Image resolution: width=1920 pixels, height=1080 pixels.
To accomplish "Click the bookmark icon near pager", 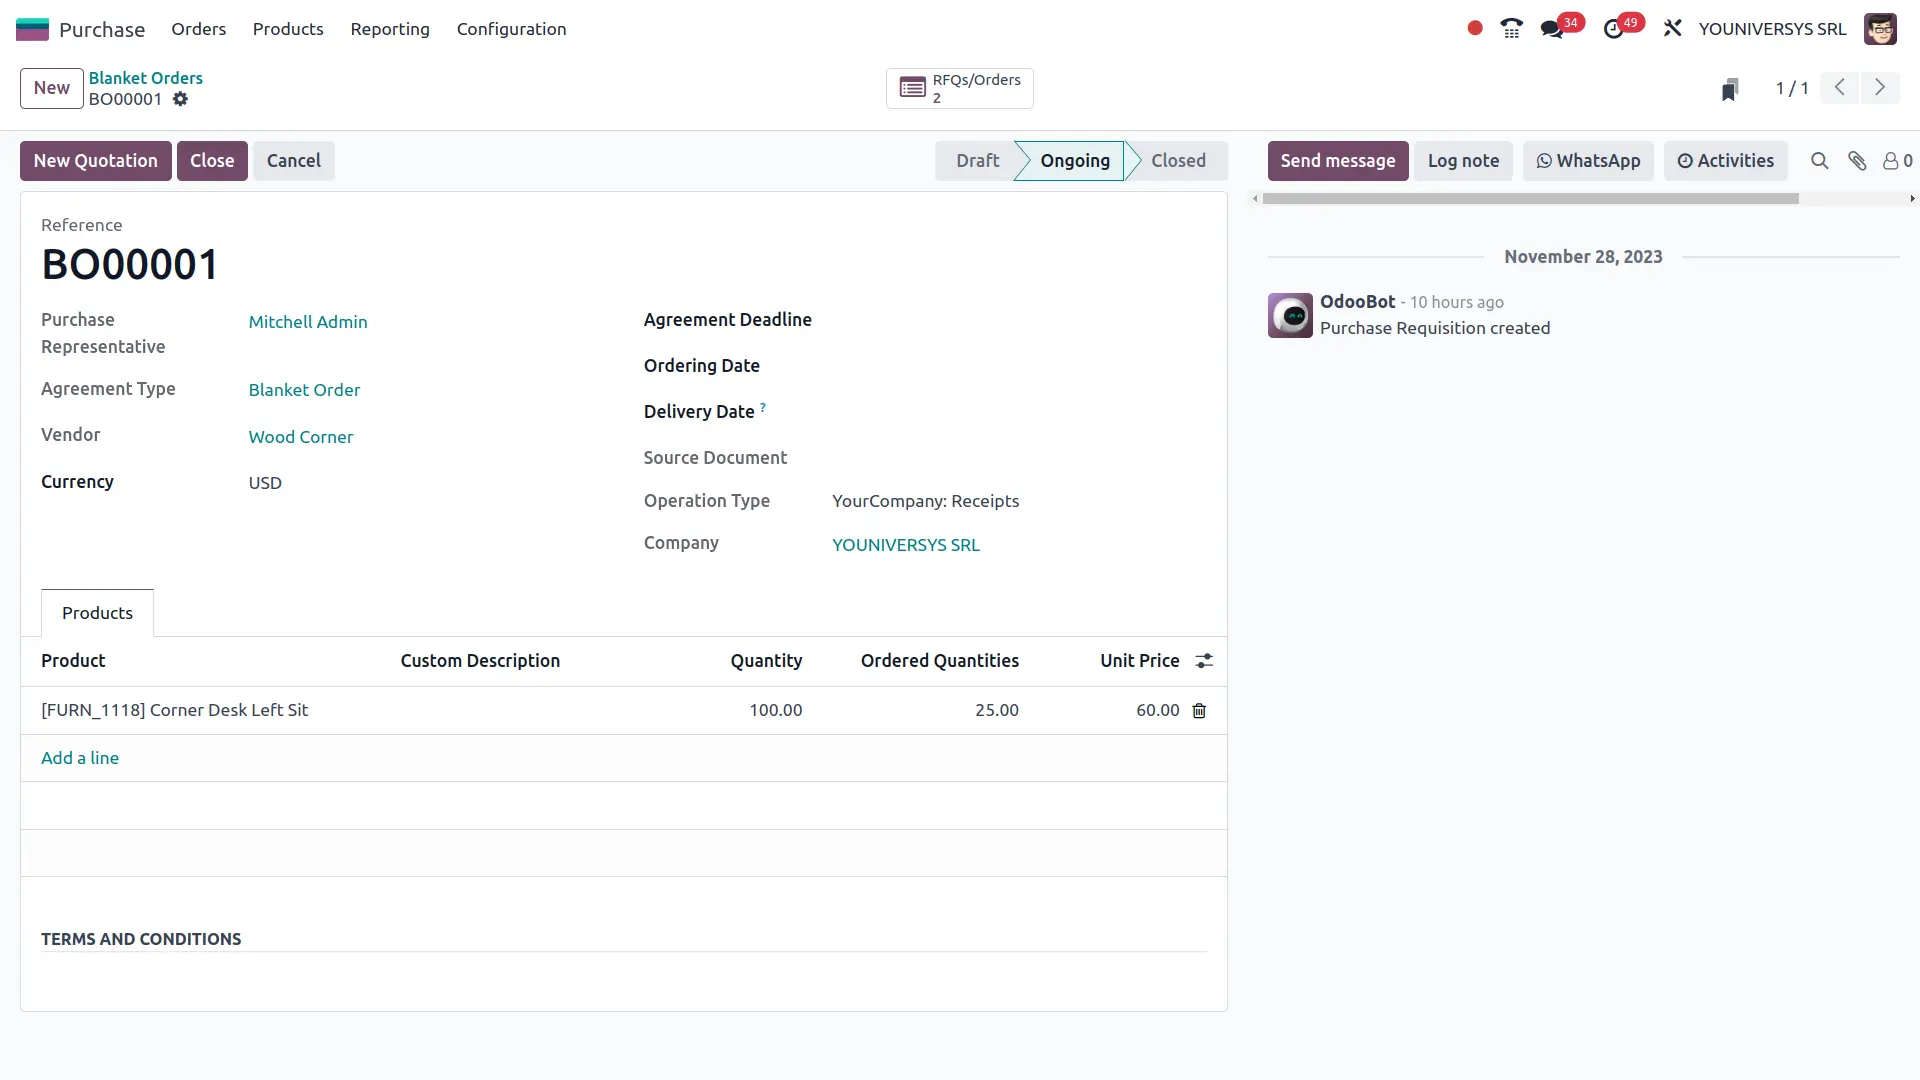I will (1730, 89).
